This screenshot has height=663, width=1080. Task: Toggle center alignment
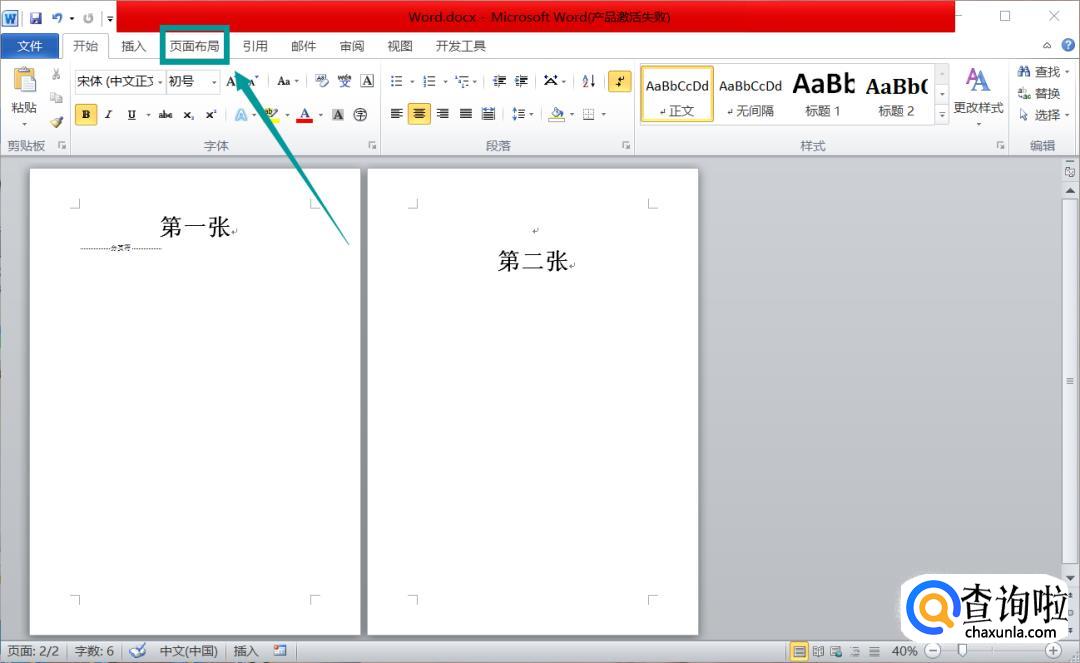click(419, 114)
